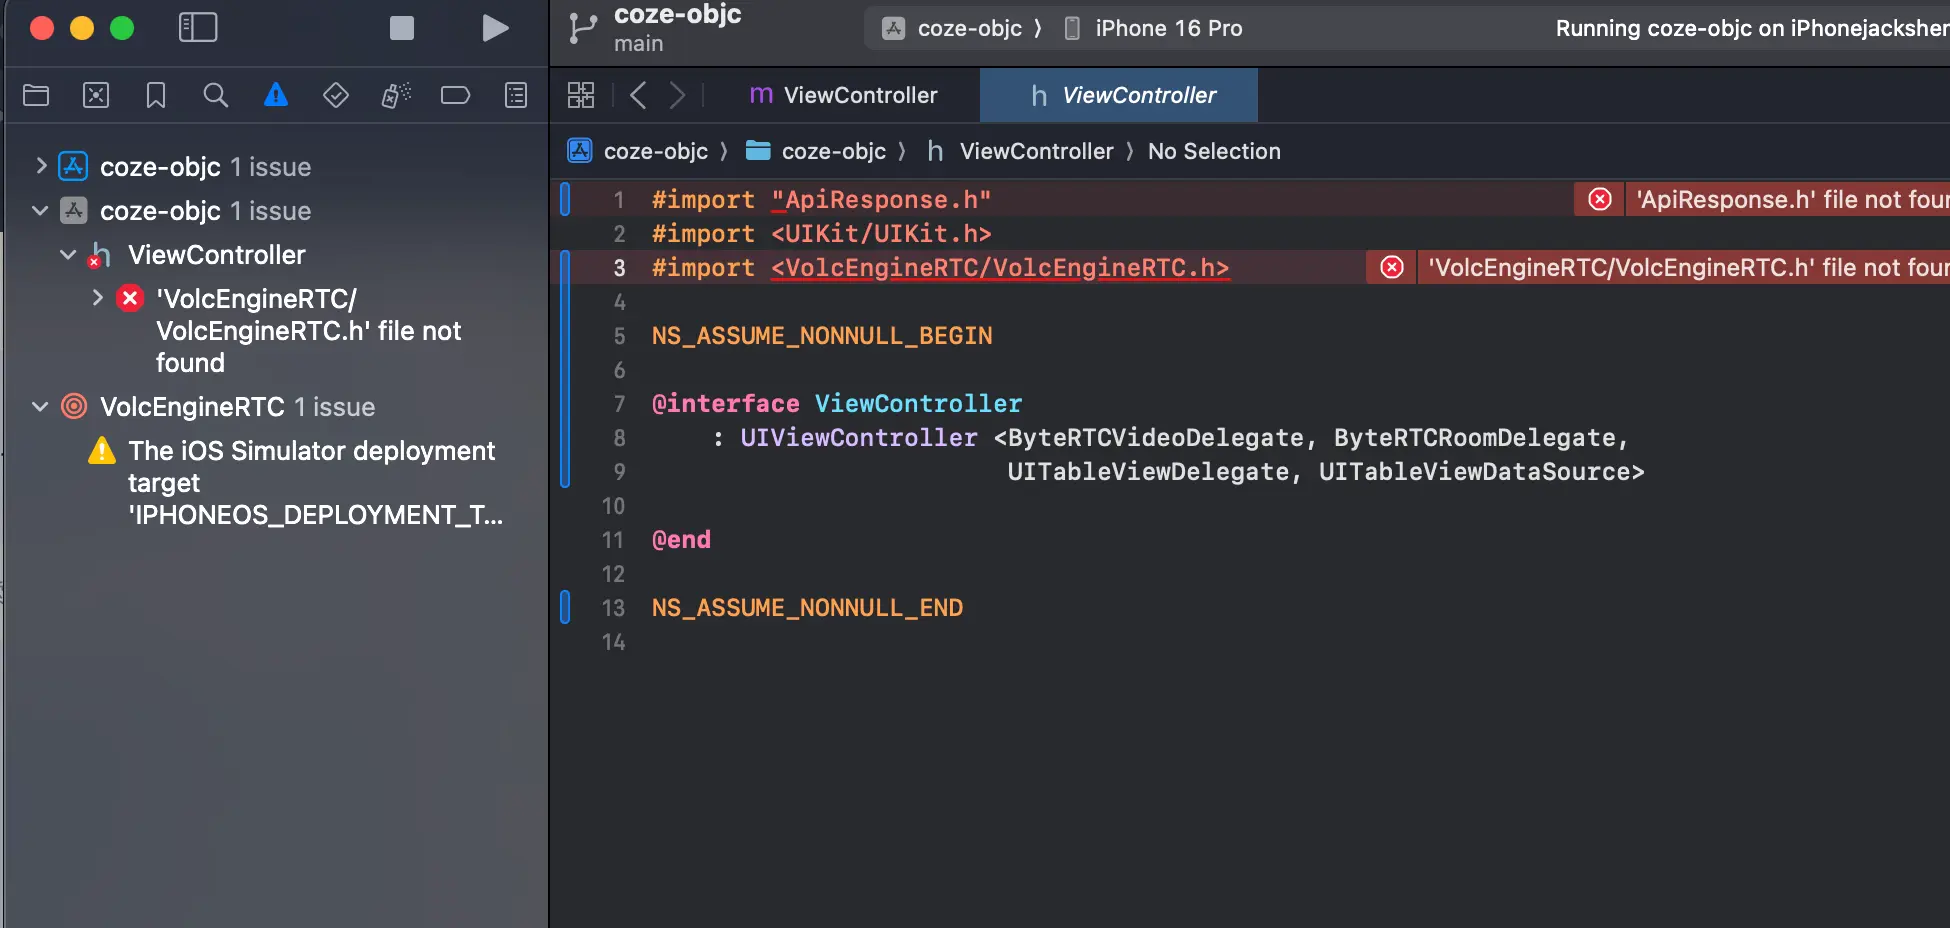
Task: Open the Source Control navigator
Action: pyautogui.click(x=96, y=95)
